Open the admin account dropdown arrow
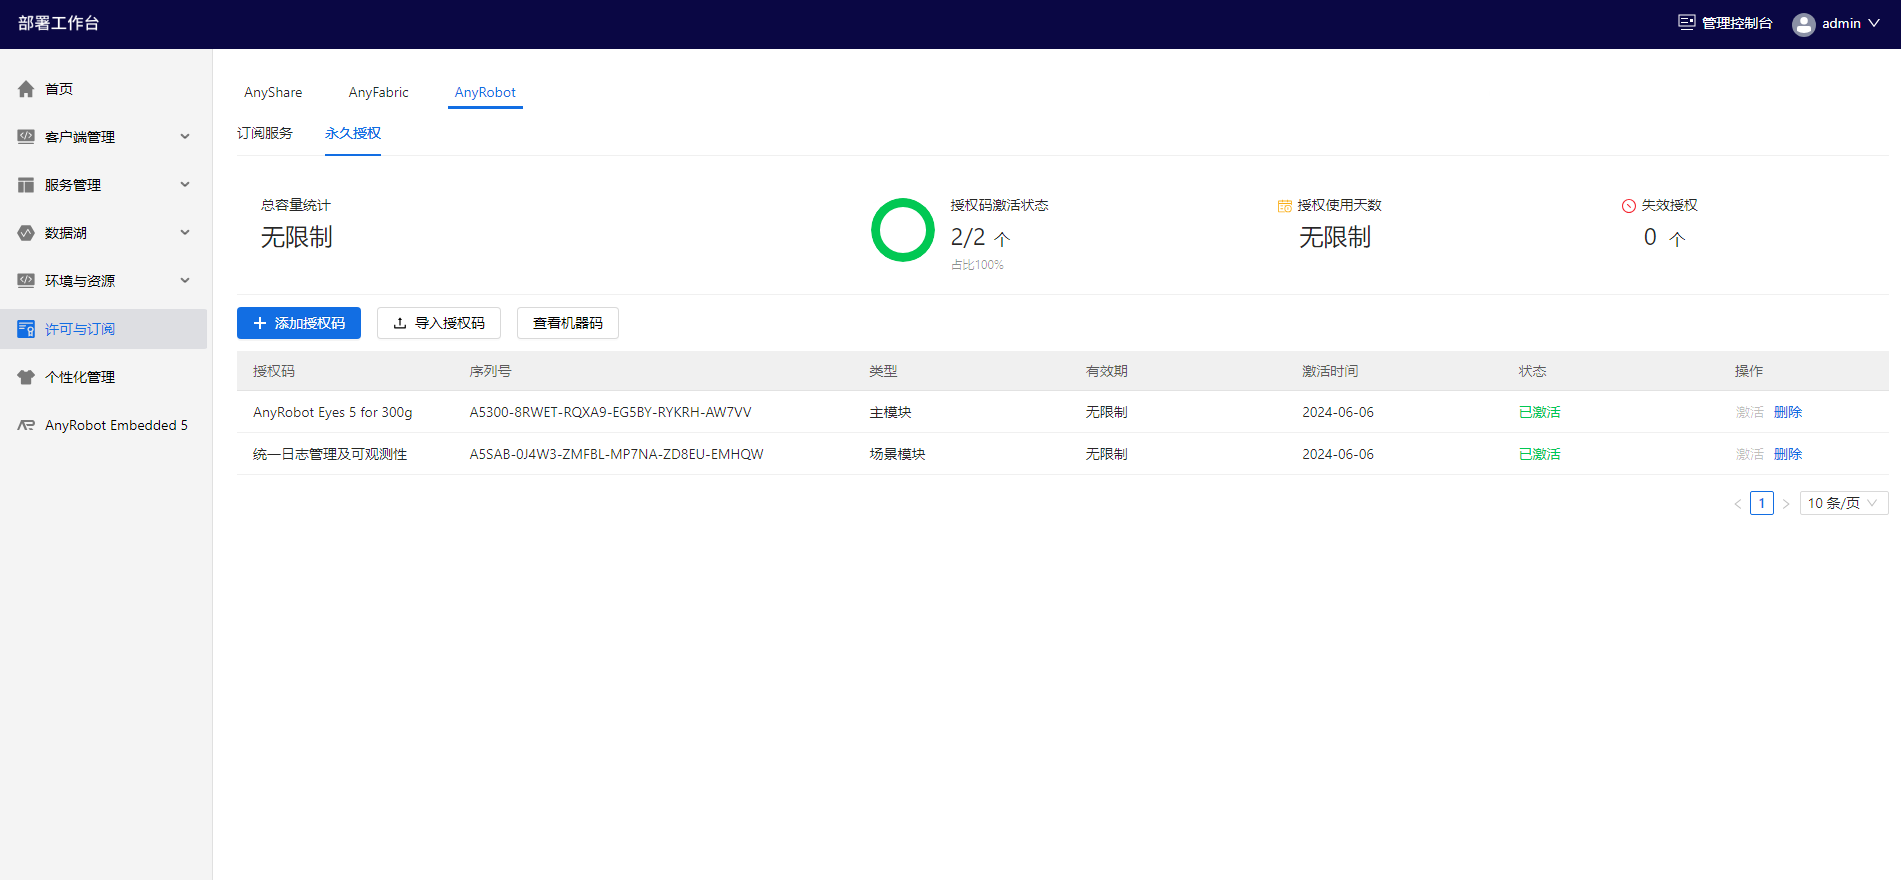 pyautogui.click(x=1874, y=23)
